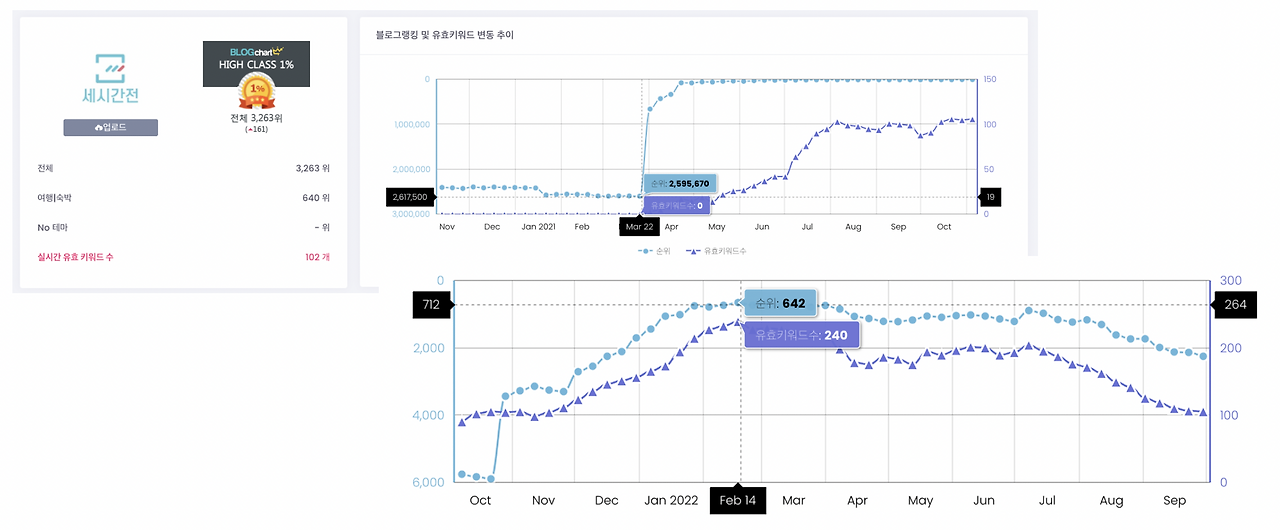Select the No 테마 row label
The height and width of the screenshot is (530, 1280).
pyautogui.click(x=52, y=227)
